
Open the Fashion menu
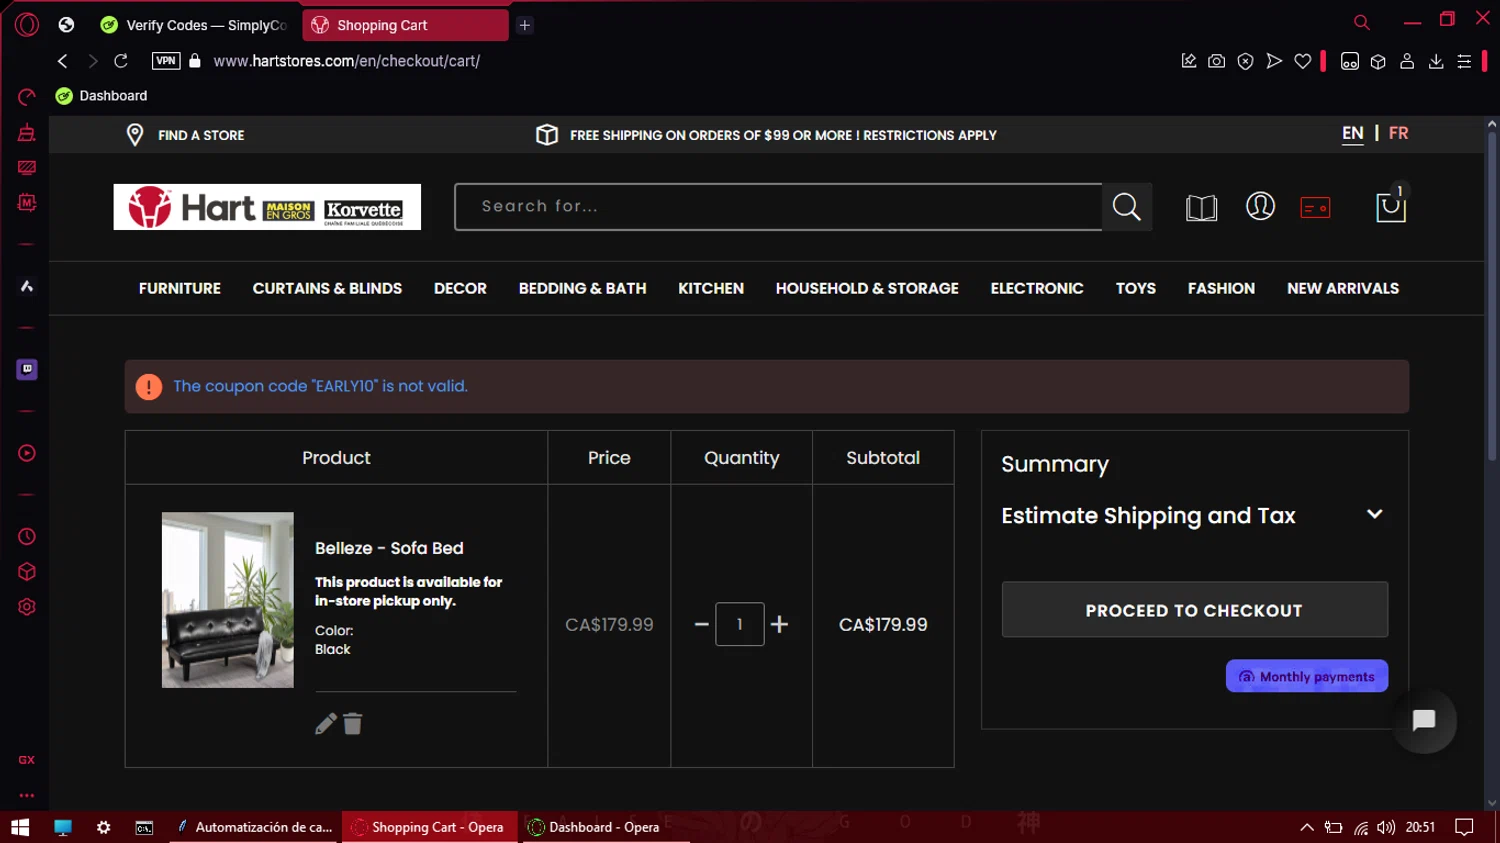tap(1221, 288)
